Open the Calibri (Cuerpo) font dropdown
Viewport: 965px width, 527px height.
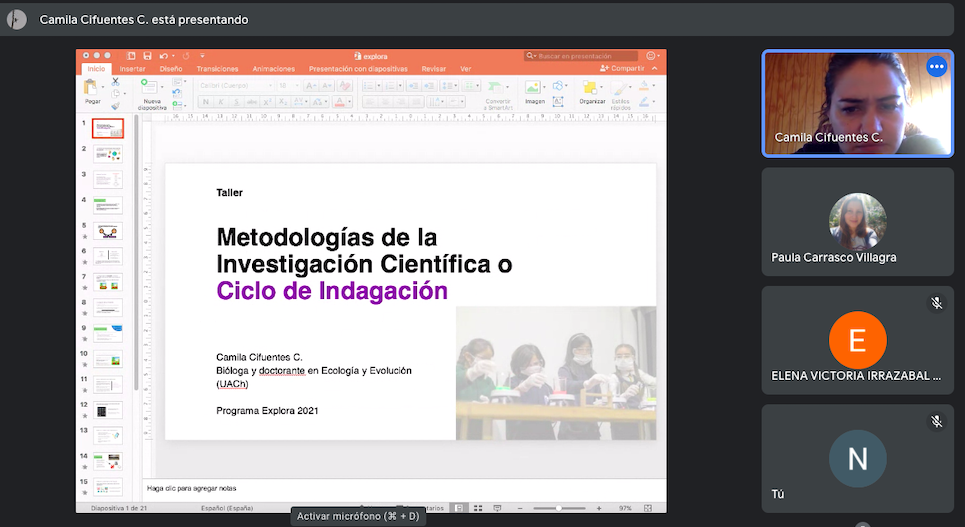236,86
